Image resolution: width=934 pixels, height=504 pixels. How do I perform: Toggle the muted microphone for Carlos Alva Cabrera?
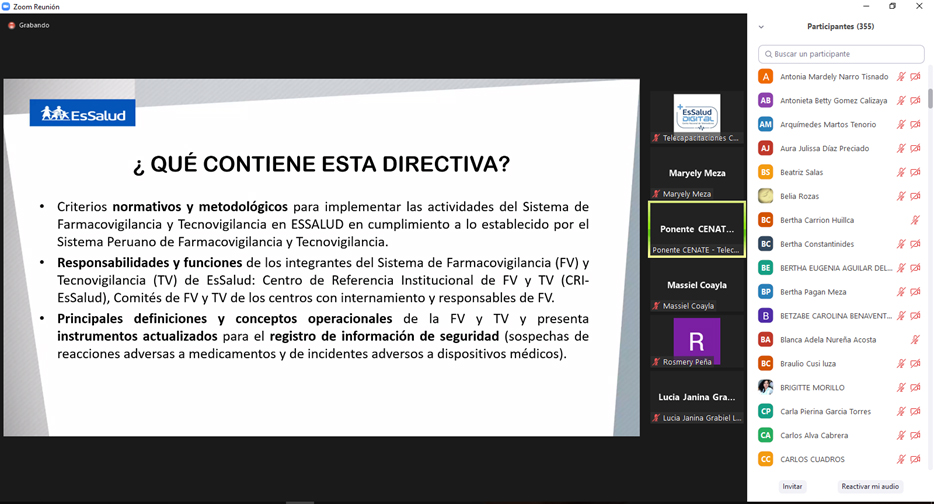point(901,435)
